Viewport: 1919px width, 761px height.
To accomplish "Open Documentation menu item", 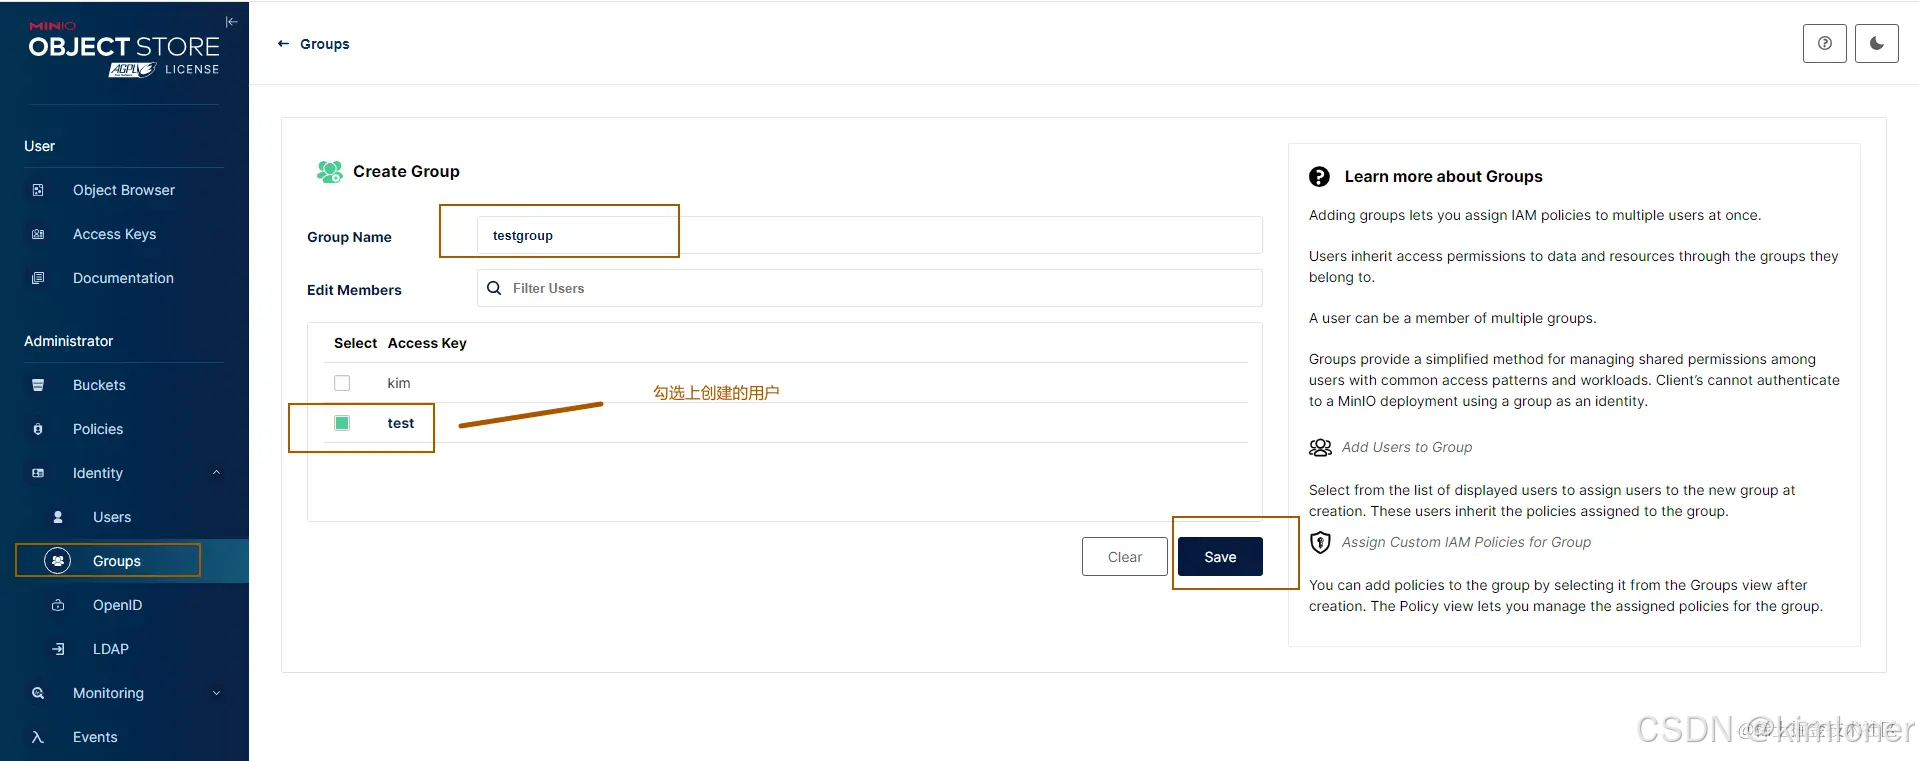I will pos(124,278).
